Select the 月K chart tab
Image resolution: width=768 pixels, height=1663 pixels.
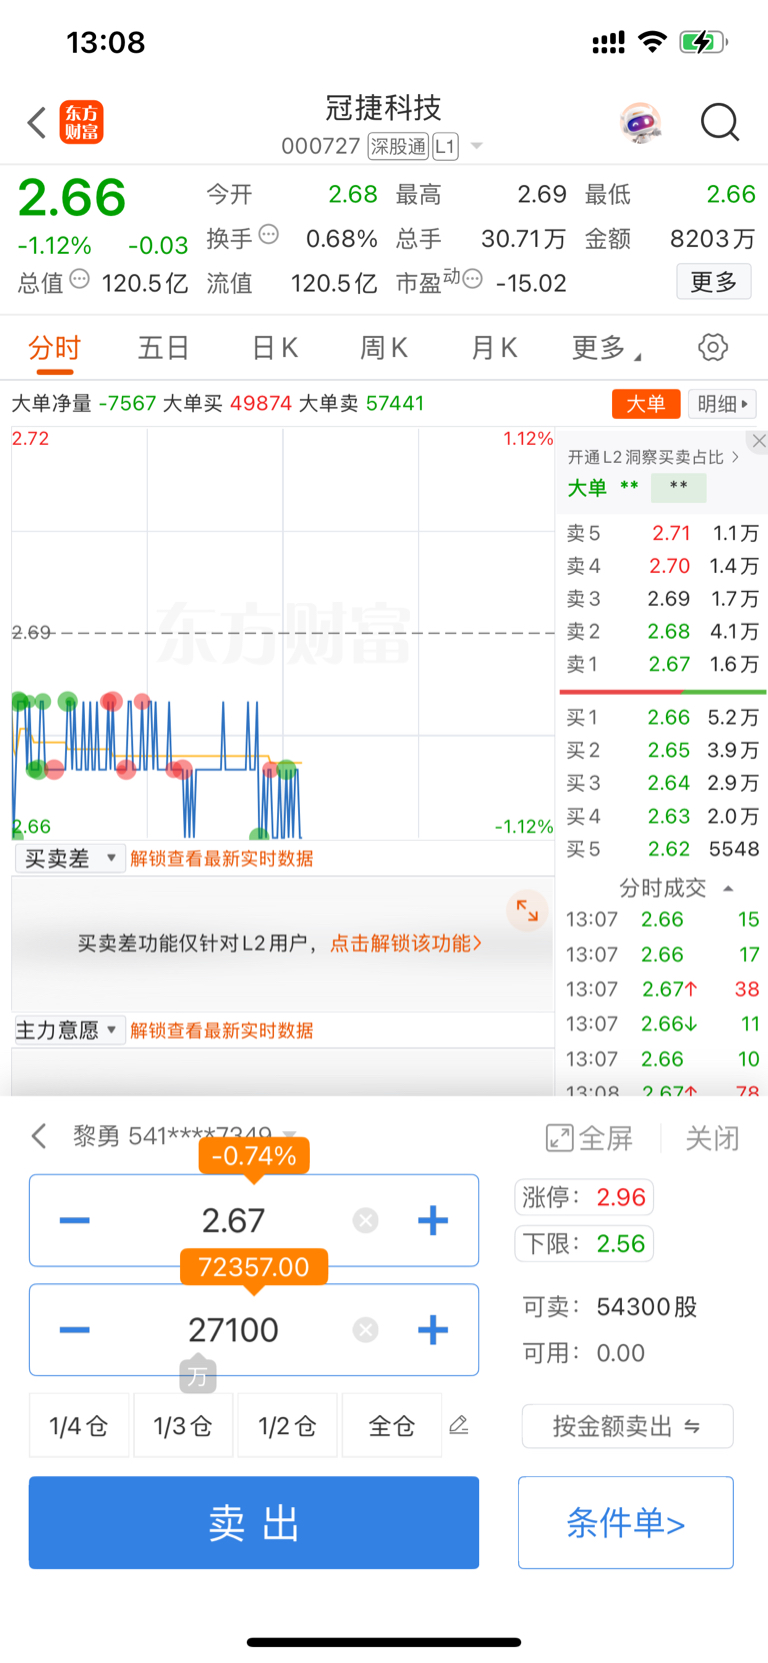point(494,348)
